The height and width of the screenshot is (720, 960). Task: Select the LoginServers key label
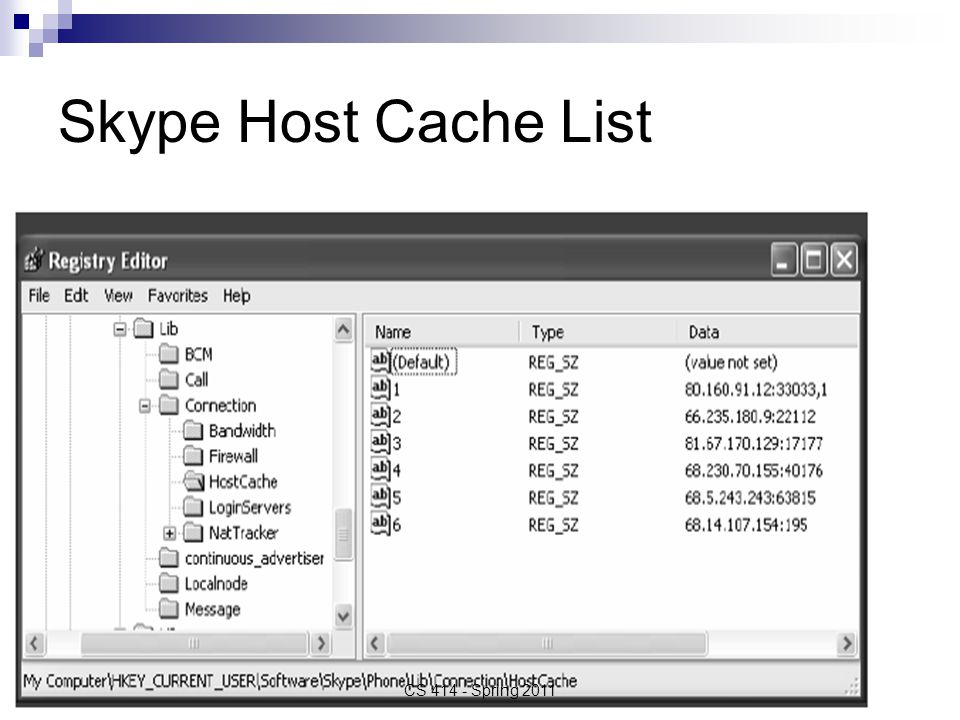pyautogui.click(x=250, y=508)
